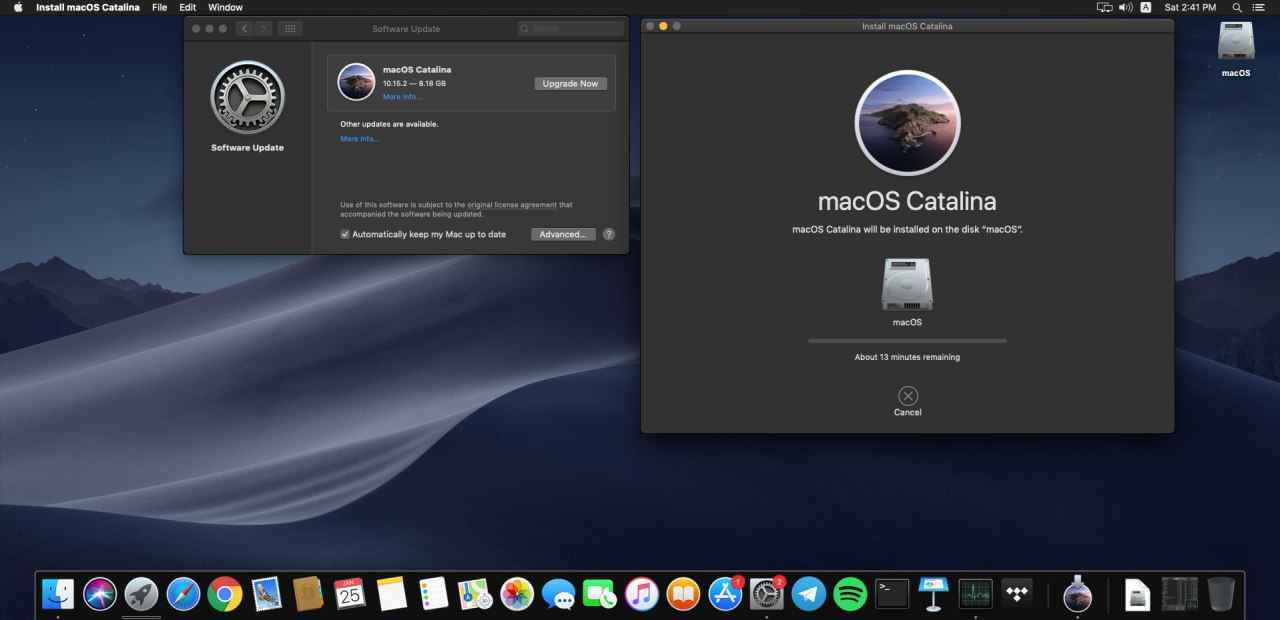Open Safari compass icon in Dock
This screenshot has width=1280, height=620.
click(x=184, y=594)
